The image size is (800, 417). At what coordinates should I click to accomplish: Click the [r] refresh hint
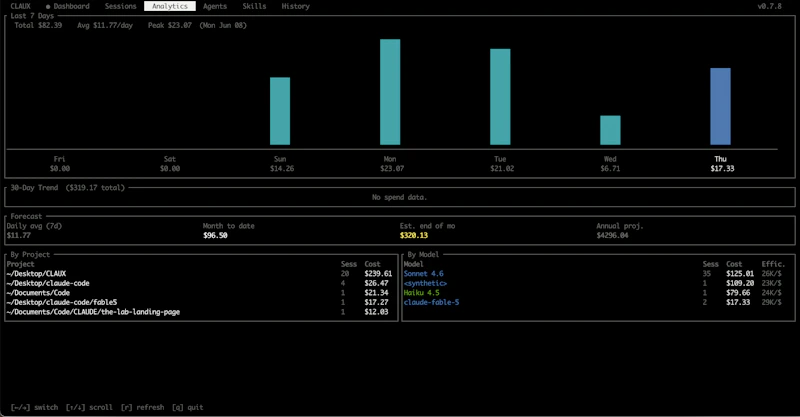[142, 407]
